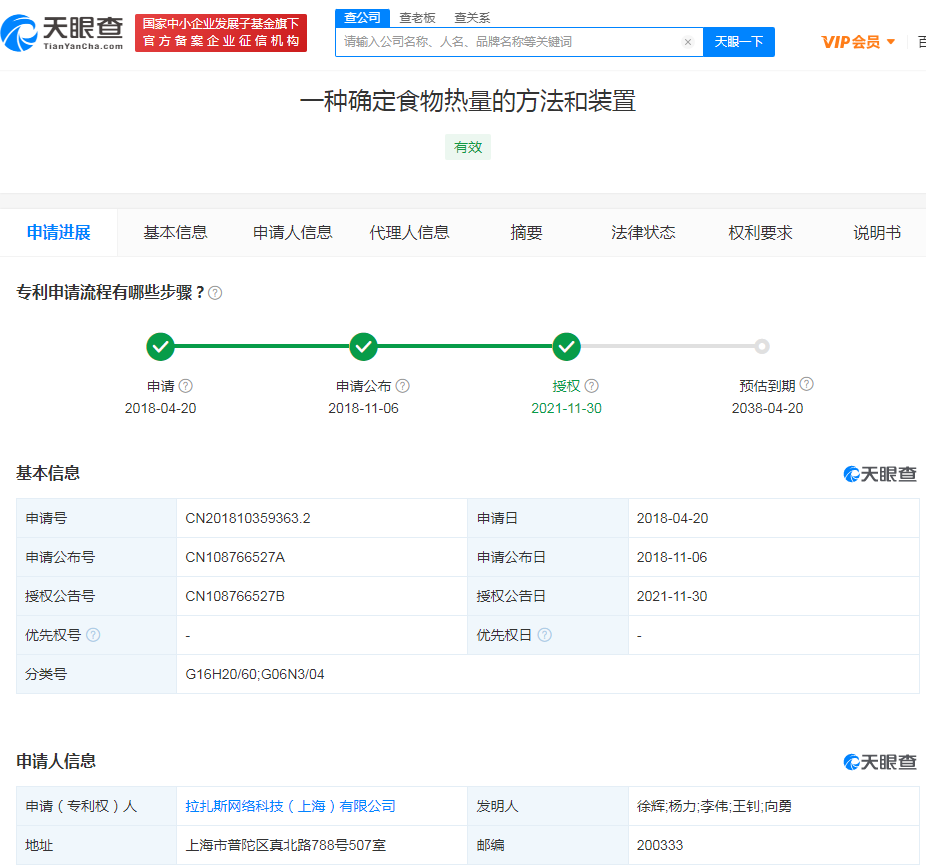Click help icon next to 授权 step
Screen dimensions: 926x865
click(x=592, y=386)
